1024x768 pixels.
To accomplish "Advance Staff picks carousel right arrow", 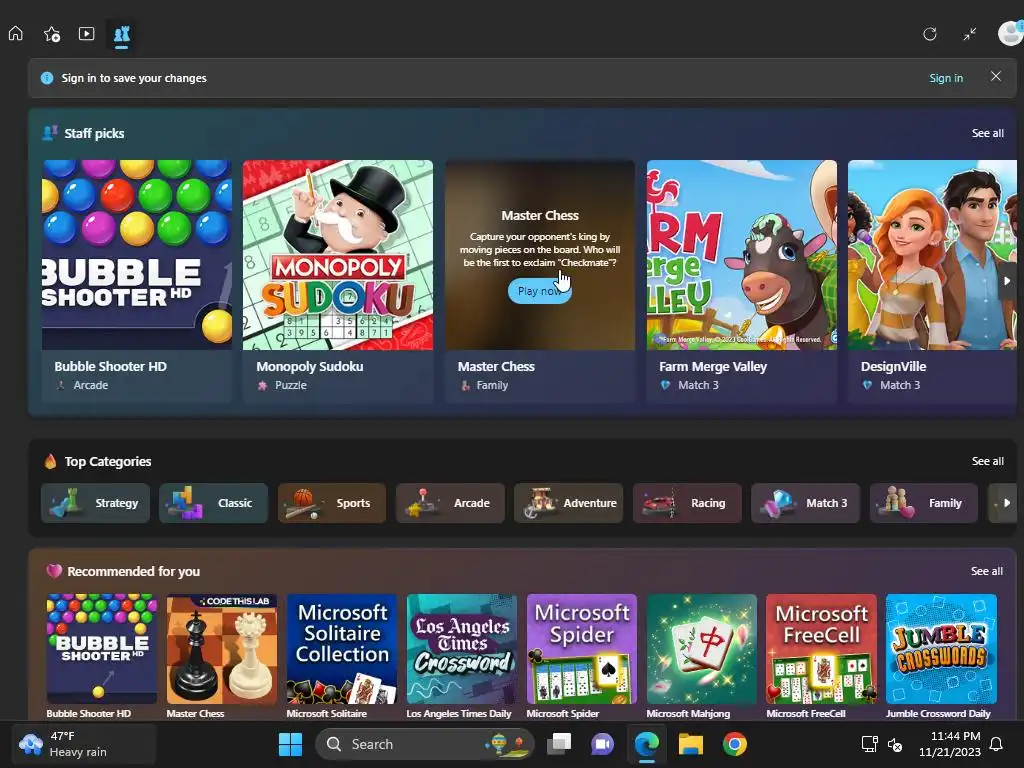I will pyautogui.click(x=1007, y=281).
